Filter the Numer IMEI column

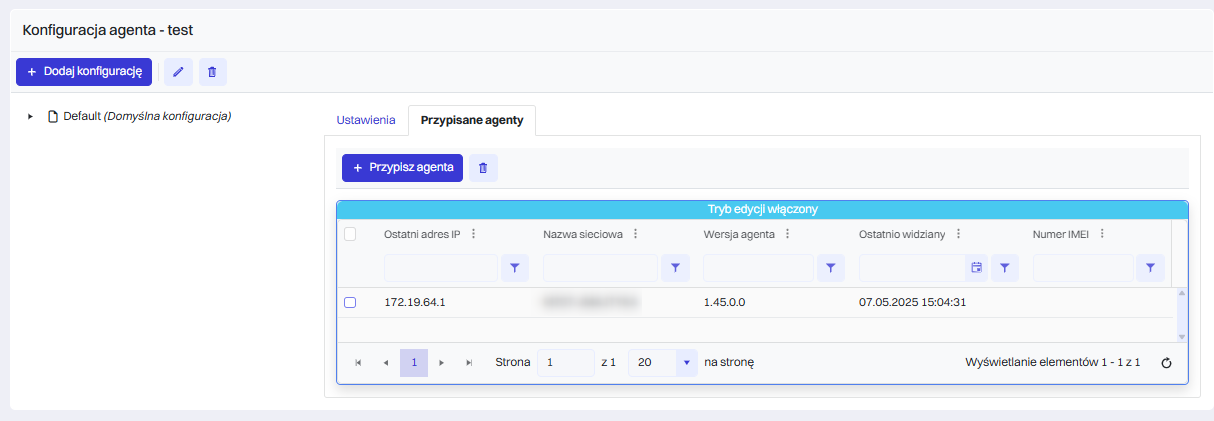click(1150, 268)
